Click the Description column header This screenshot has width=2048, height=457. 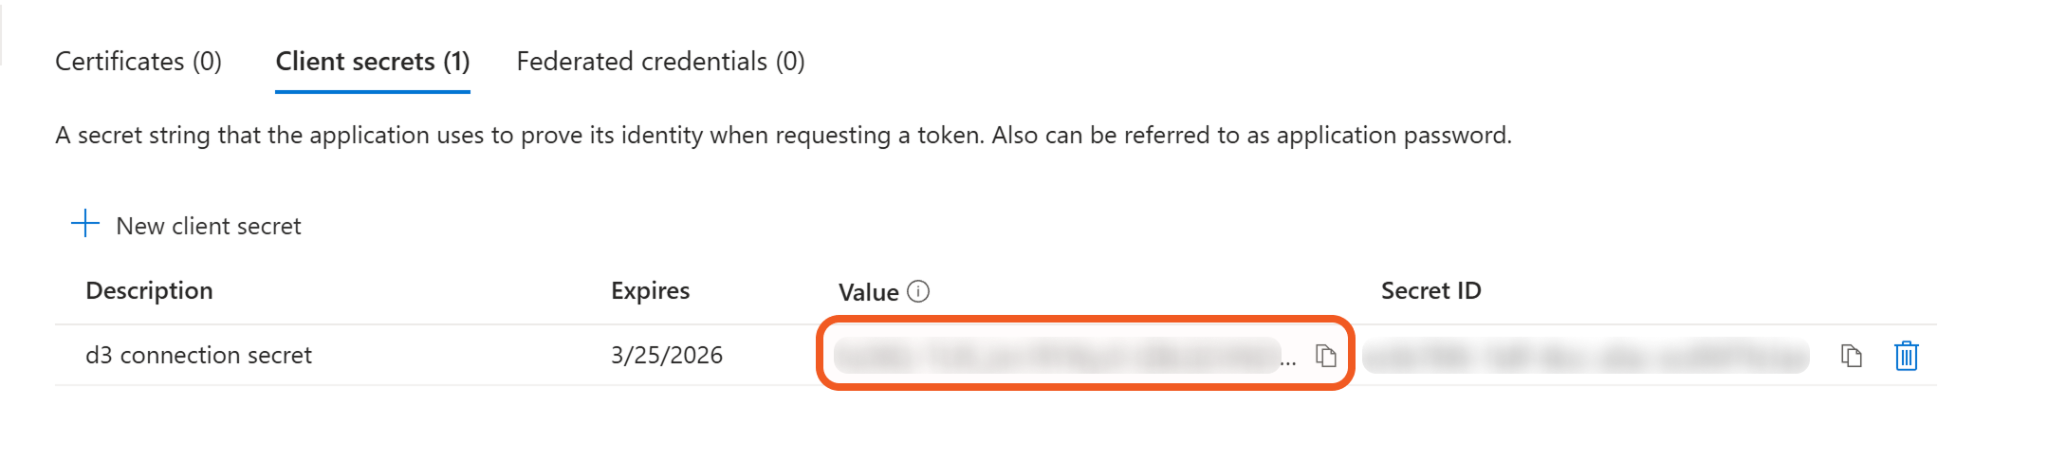pyautogui.click(x=149, y=291)
